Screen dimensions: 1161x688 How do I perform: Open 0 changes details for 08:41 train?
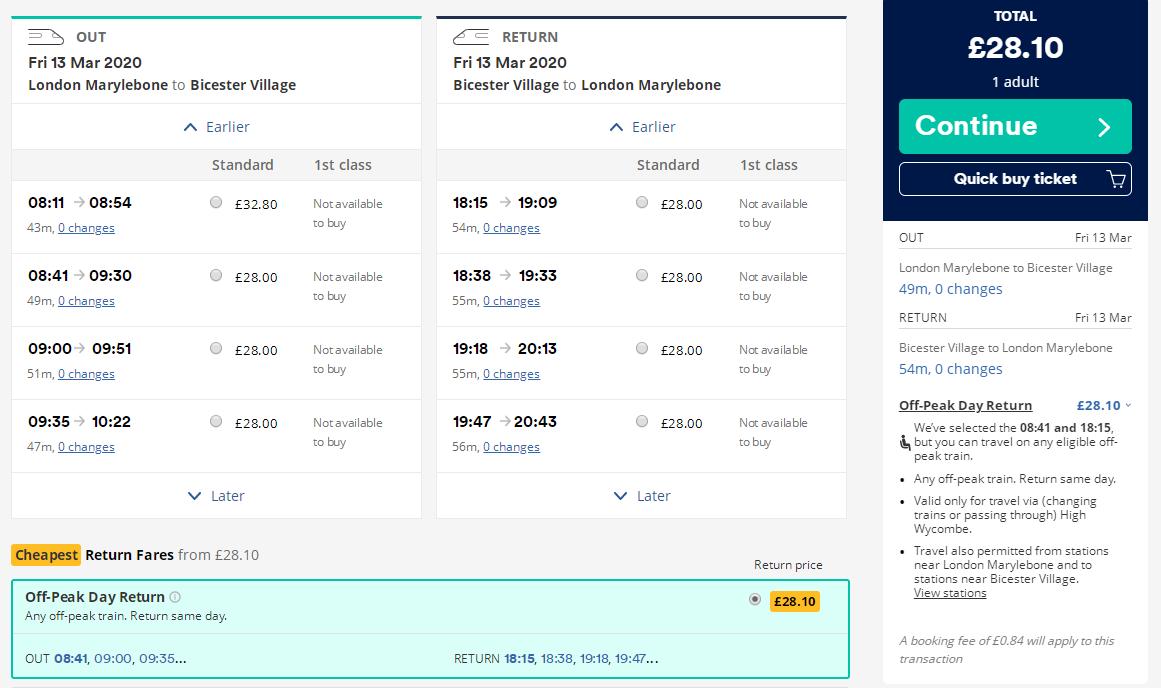click(87, 301)
